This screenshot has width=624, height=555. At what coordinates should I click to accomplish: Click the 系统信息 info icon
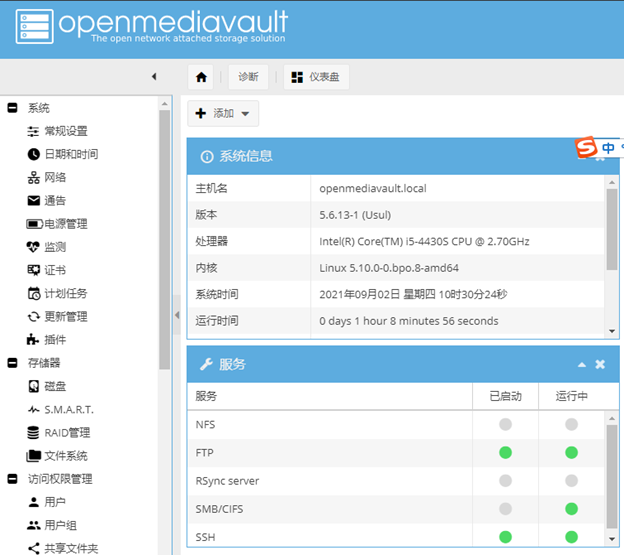tap(207, 156)
